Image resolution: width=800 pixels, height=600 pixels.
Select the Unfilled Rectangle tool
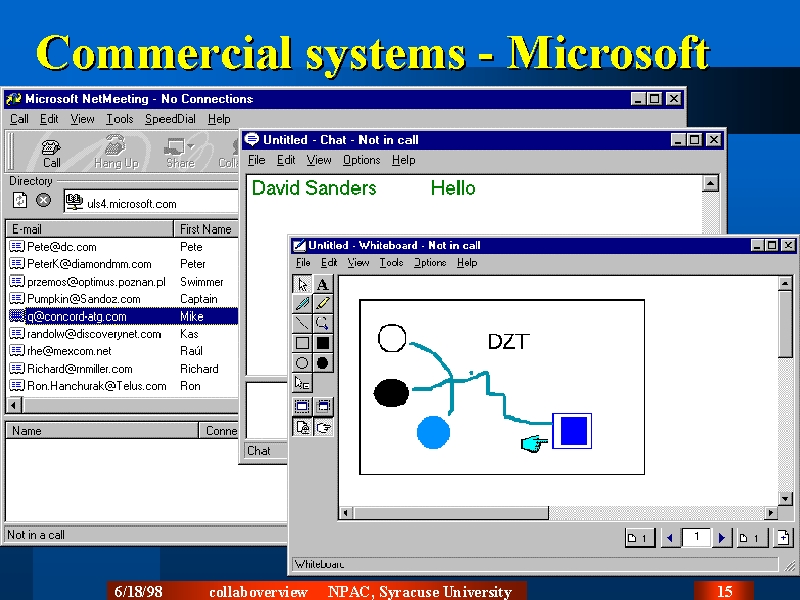pos(302,343)
